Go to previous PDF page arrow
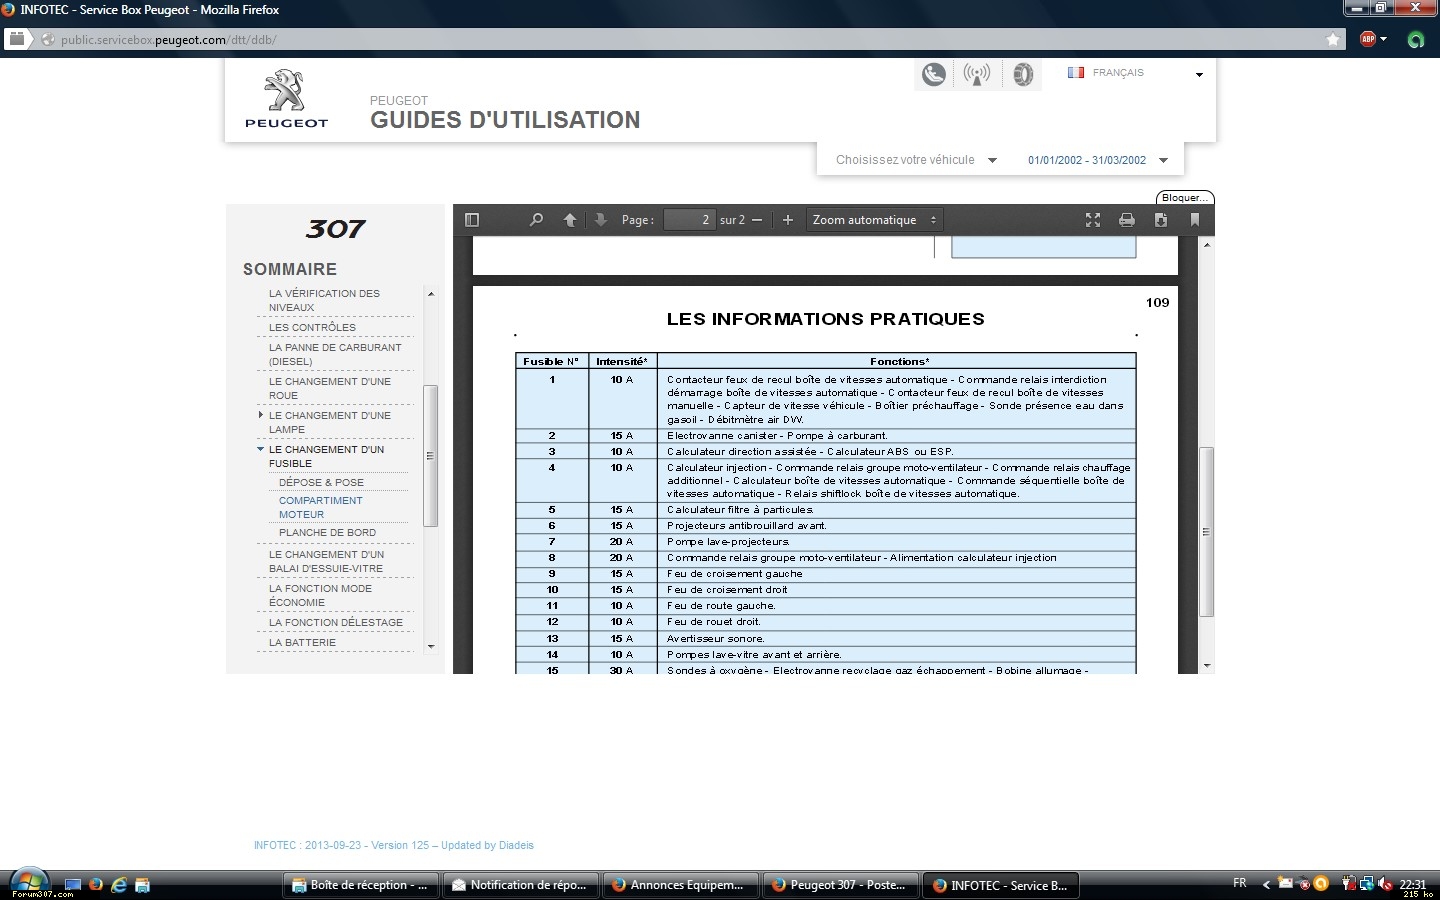 569,220
